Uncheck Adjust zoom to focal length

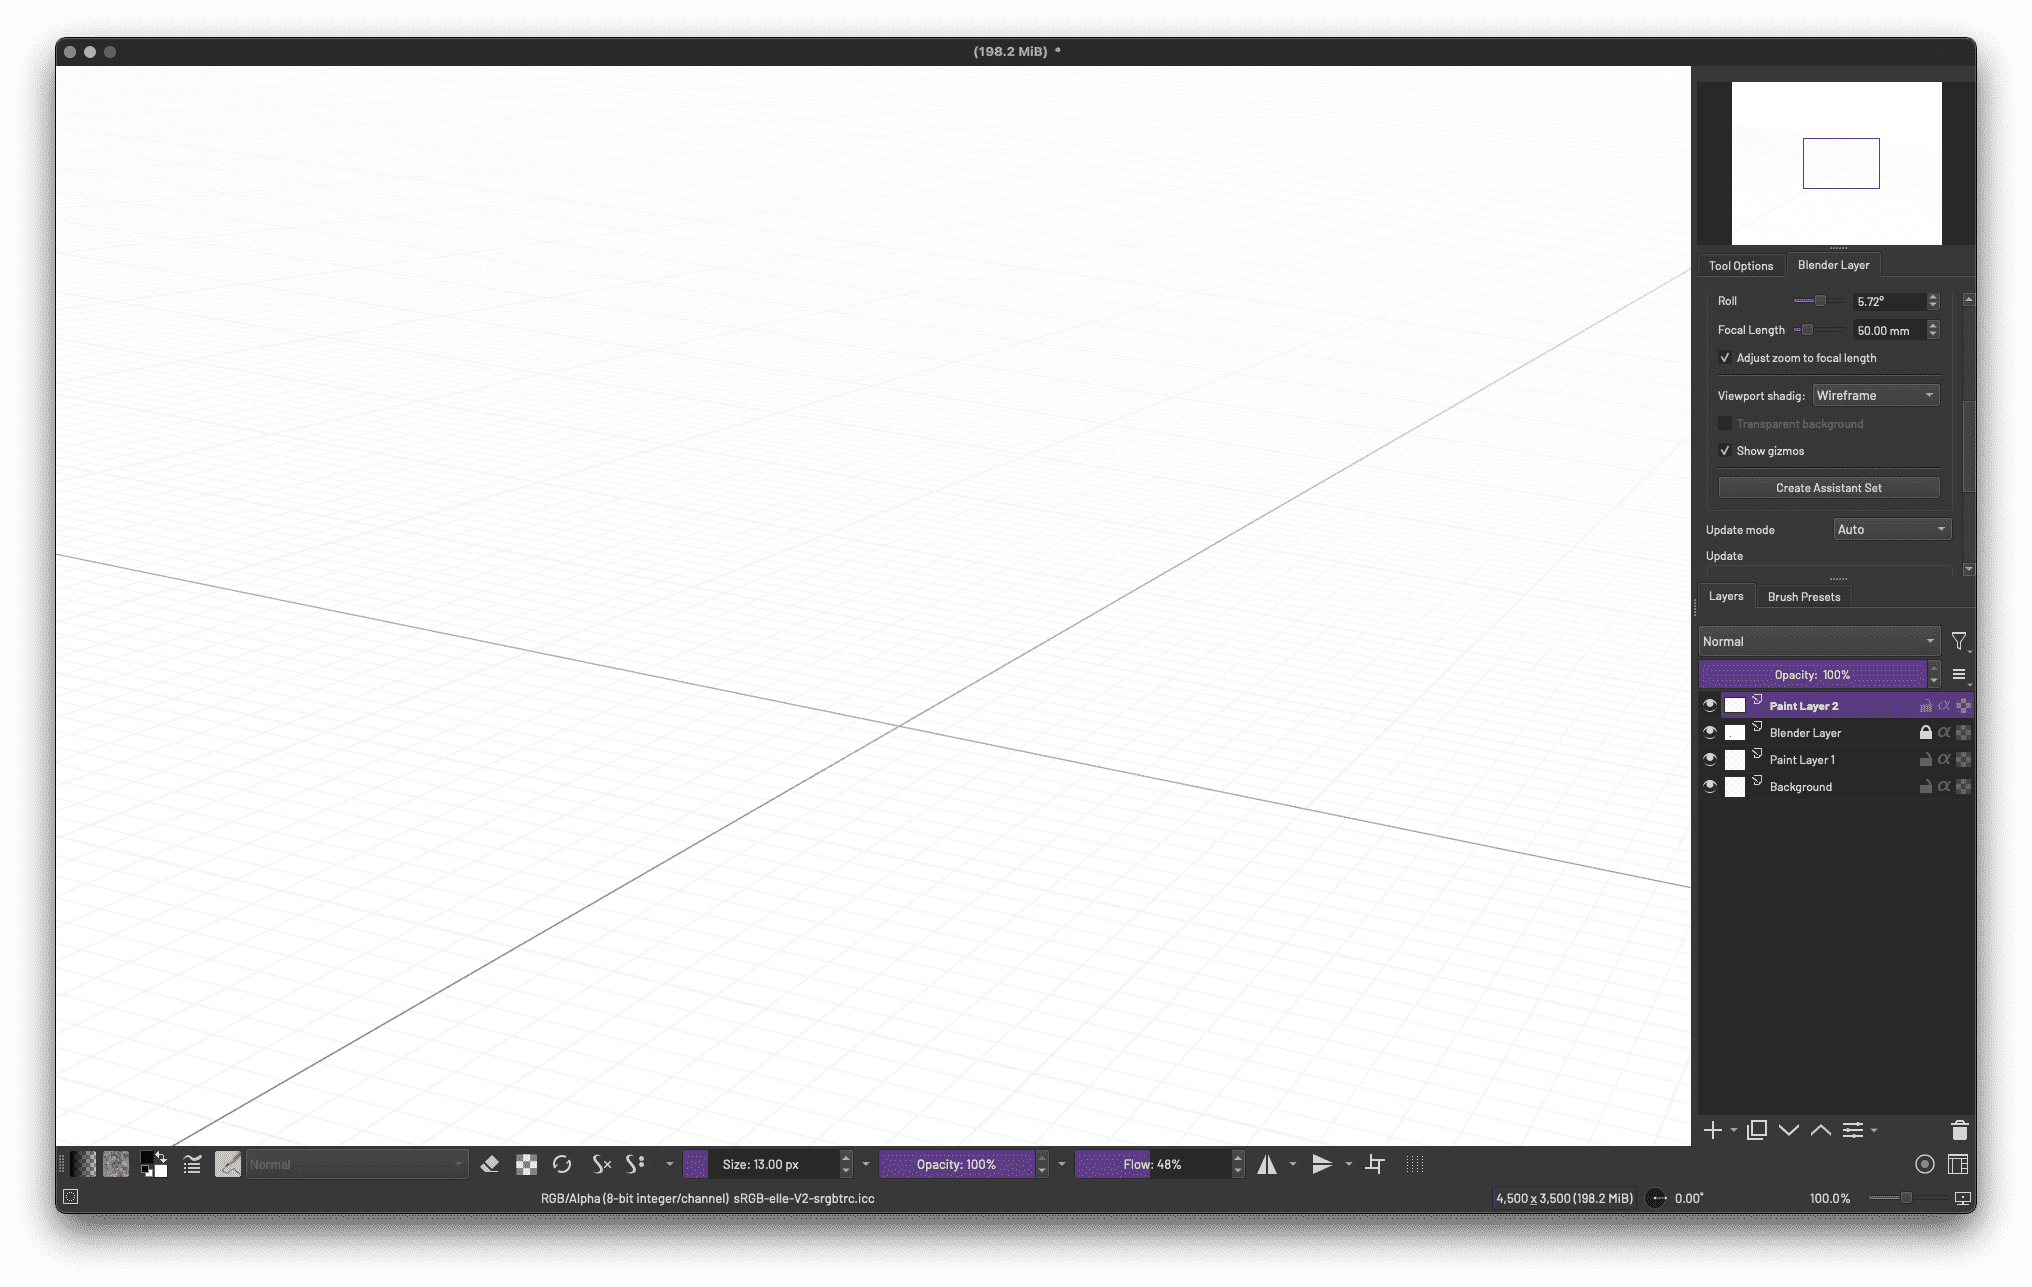pyautogui.click(x=1725, y=358)
